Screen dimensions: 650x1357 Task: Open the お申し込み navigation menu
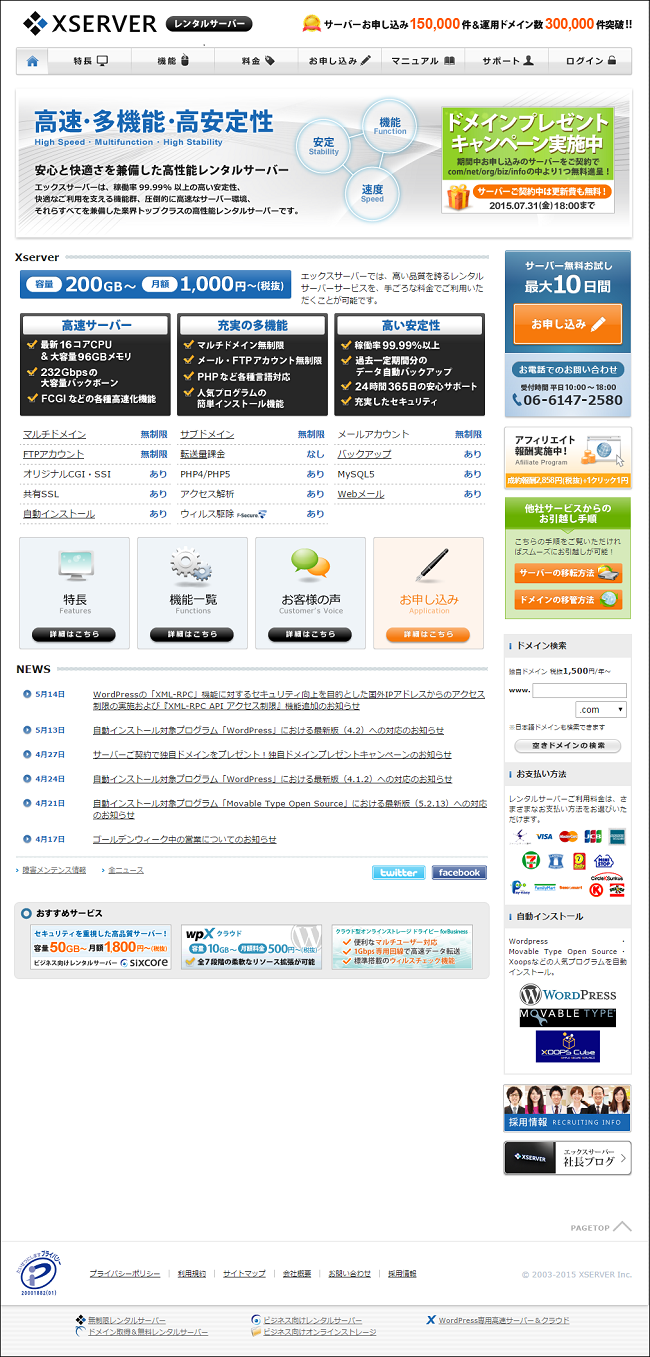(x=339, y=61)
